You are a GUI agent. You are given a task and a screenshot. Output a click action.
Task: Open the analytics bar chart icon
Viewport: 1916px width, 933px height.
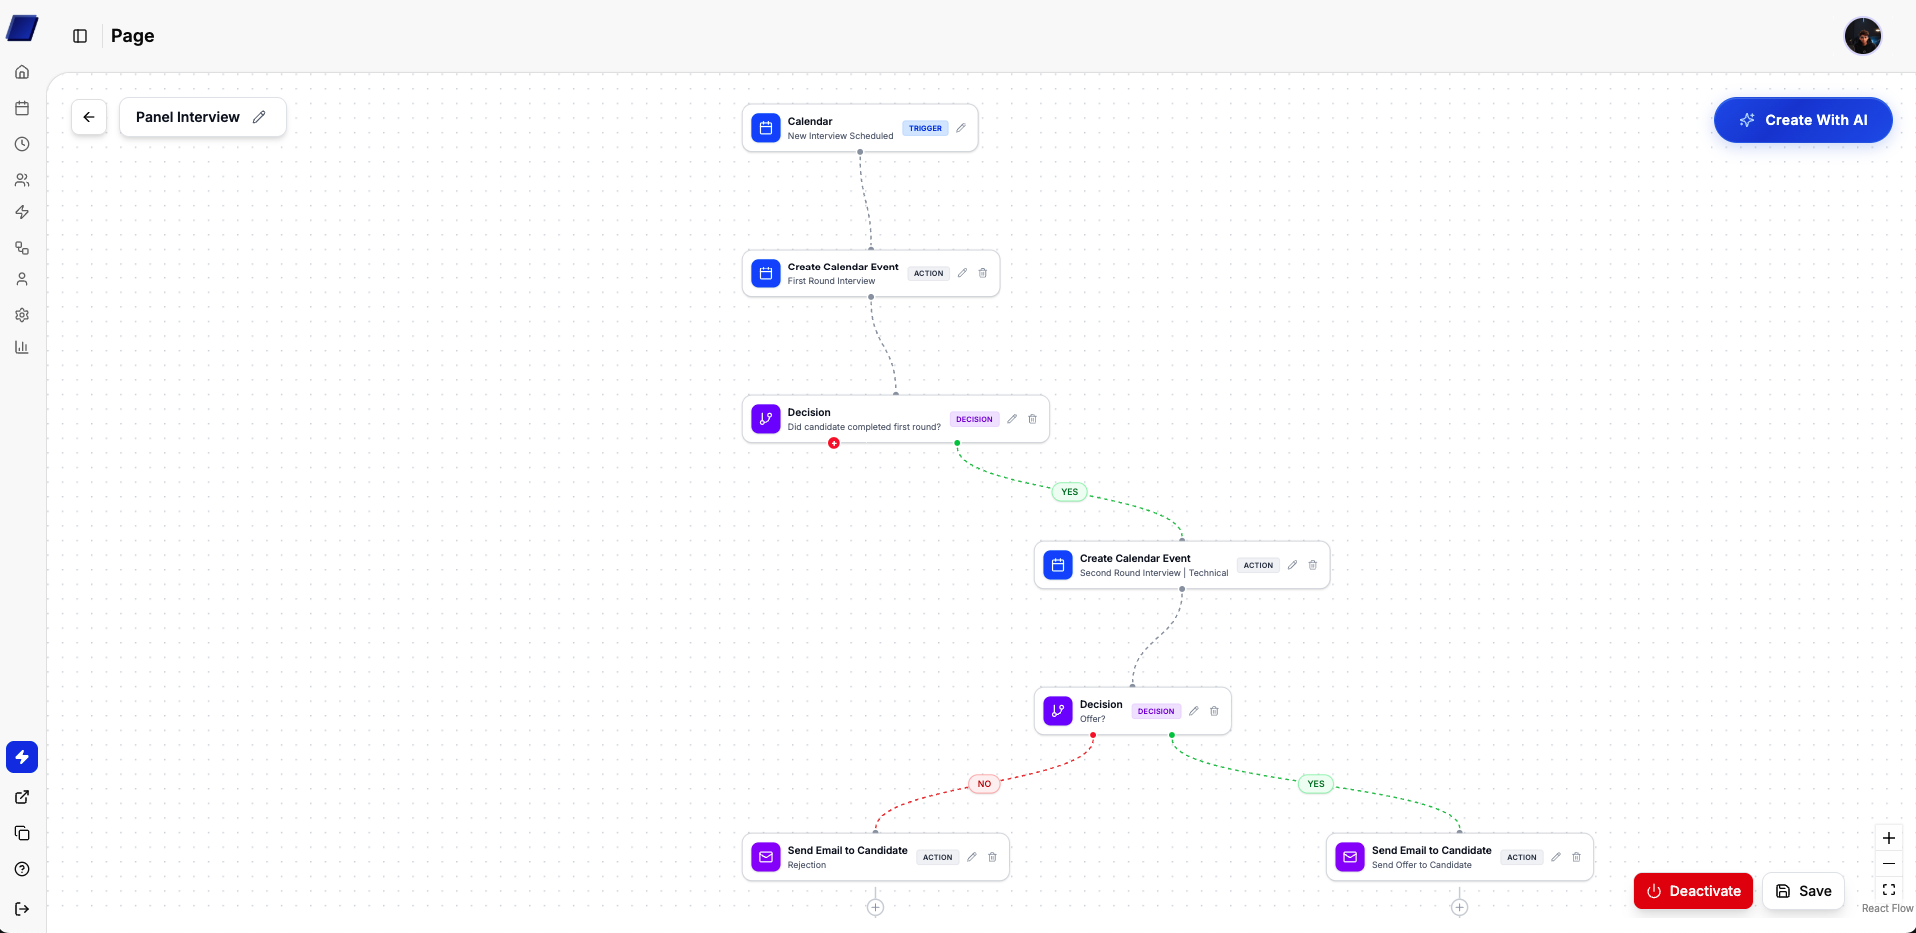[22, 347]
